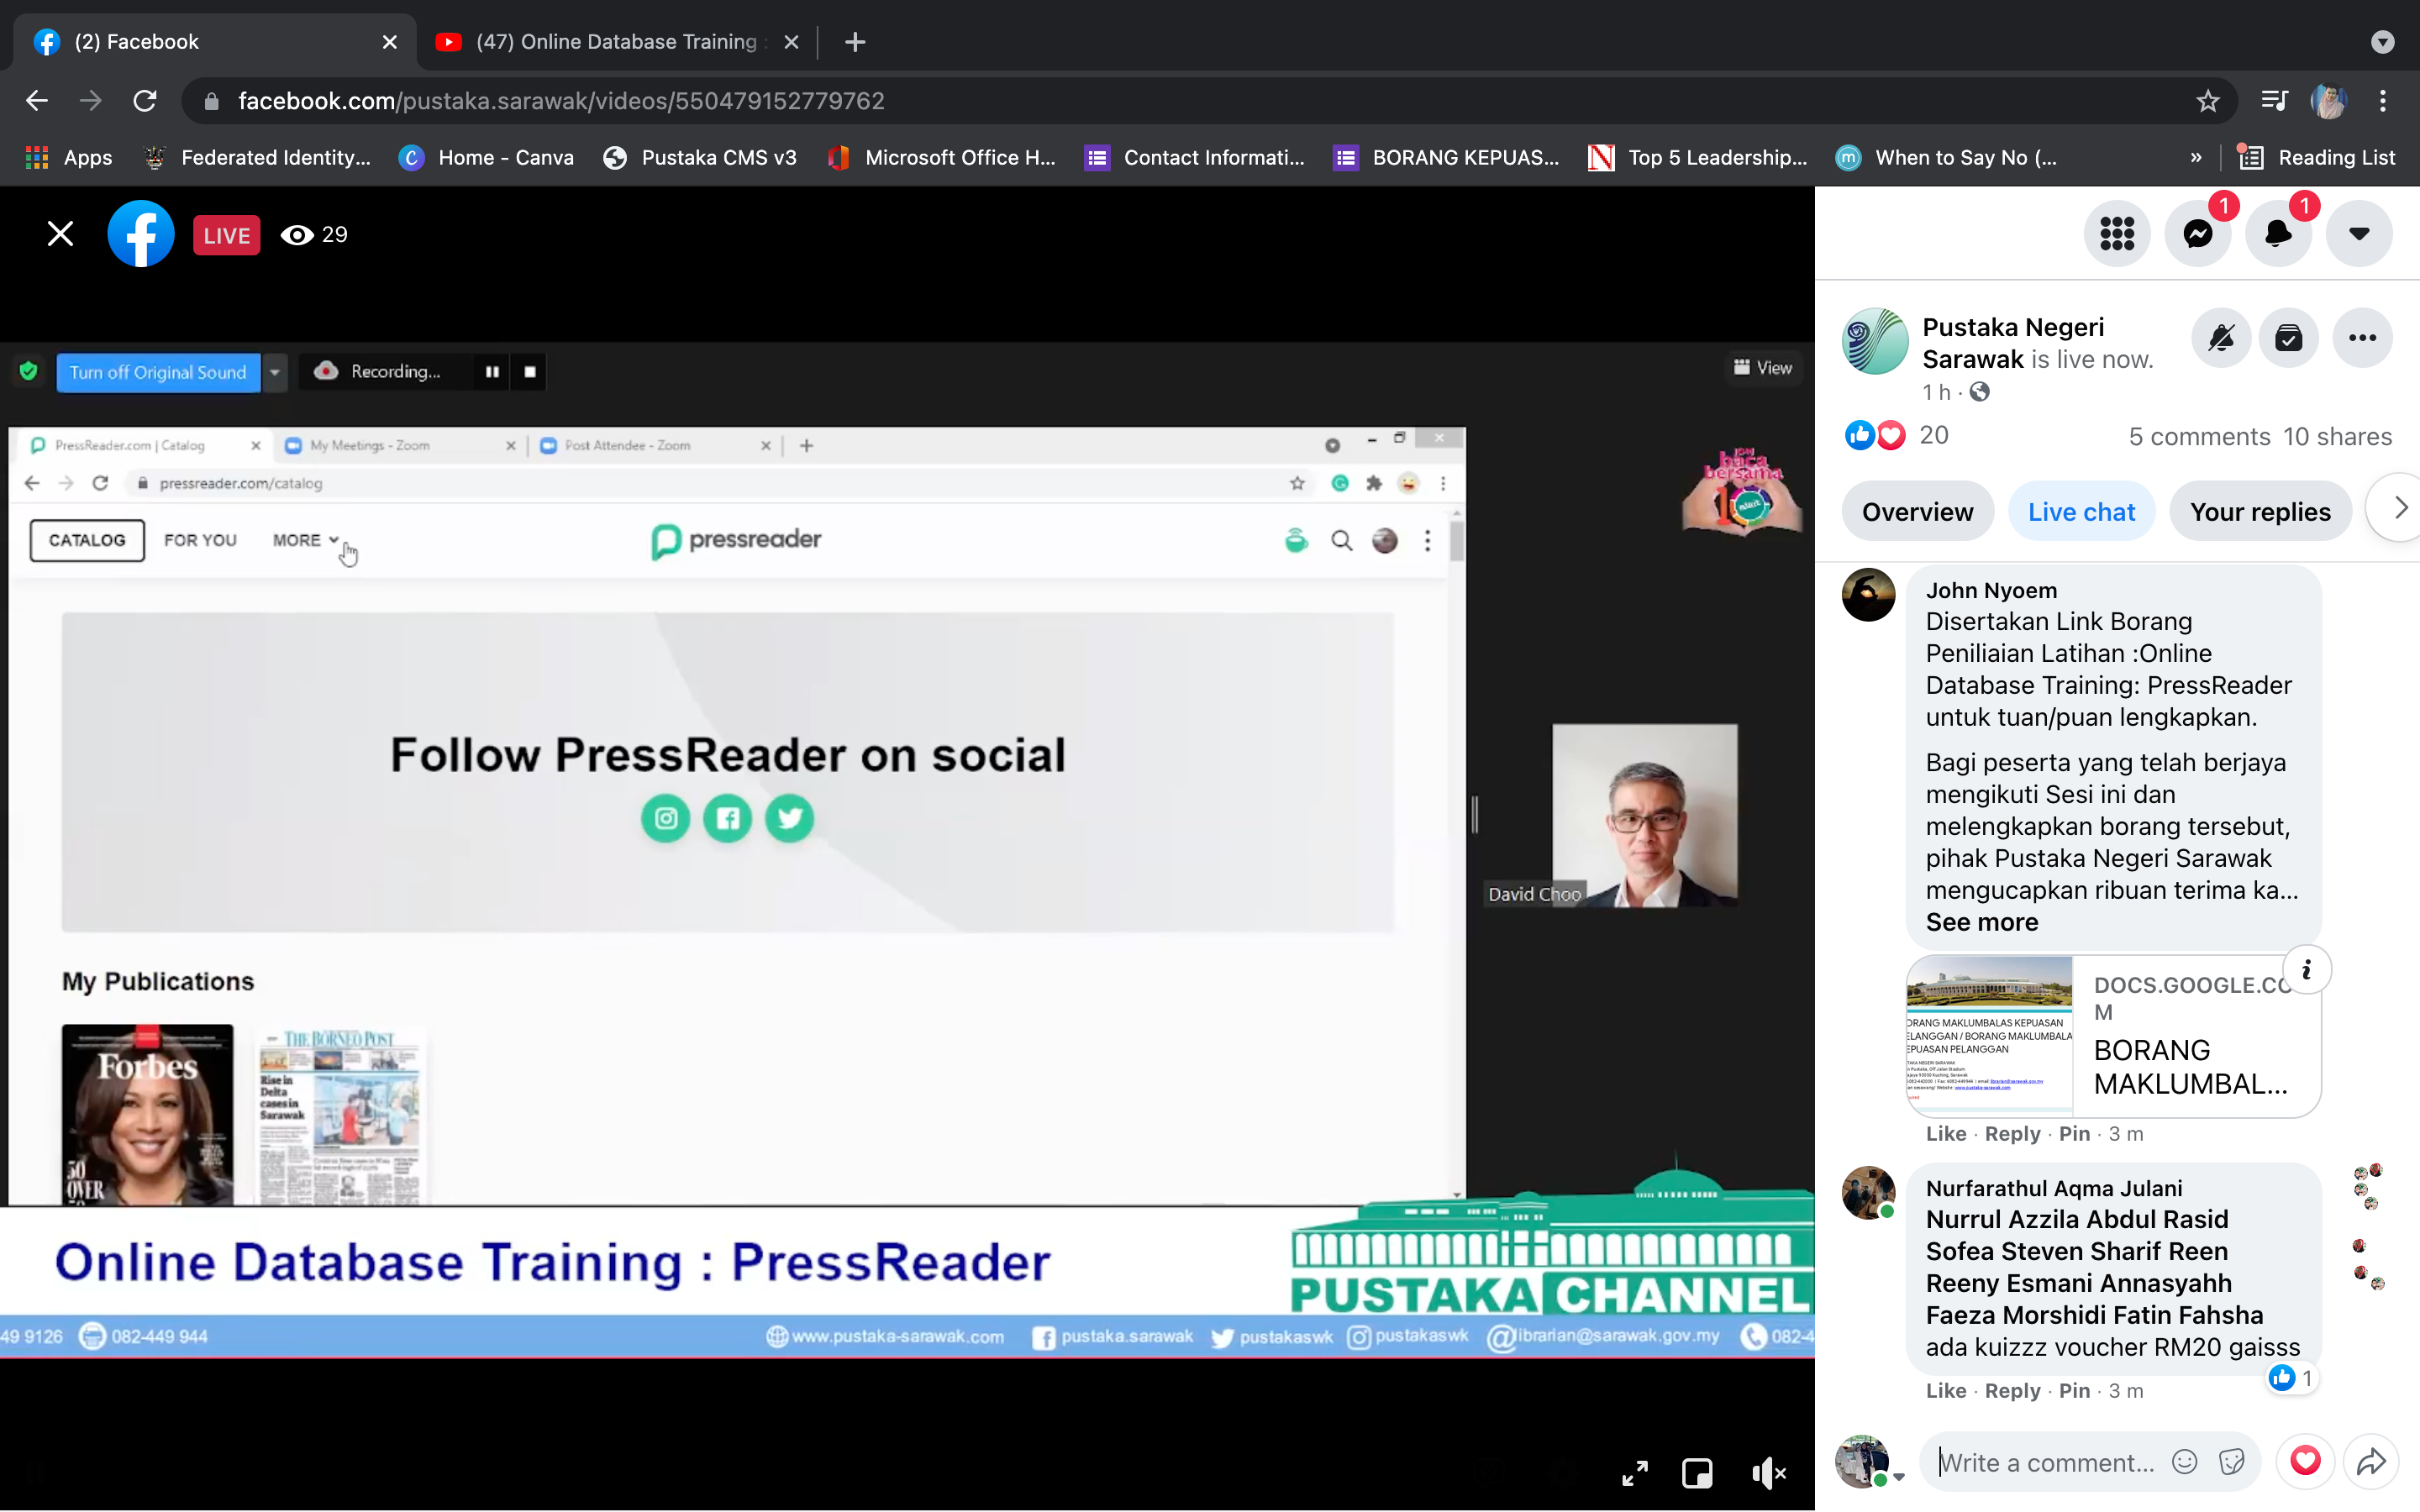The width and height of the screenshot is (2420, 1512).
Task: View the 20 reactions list
Action: [x=1933, y=435]
